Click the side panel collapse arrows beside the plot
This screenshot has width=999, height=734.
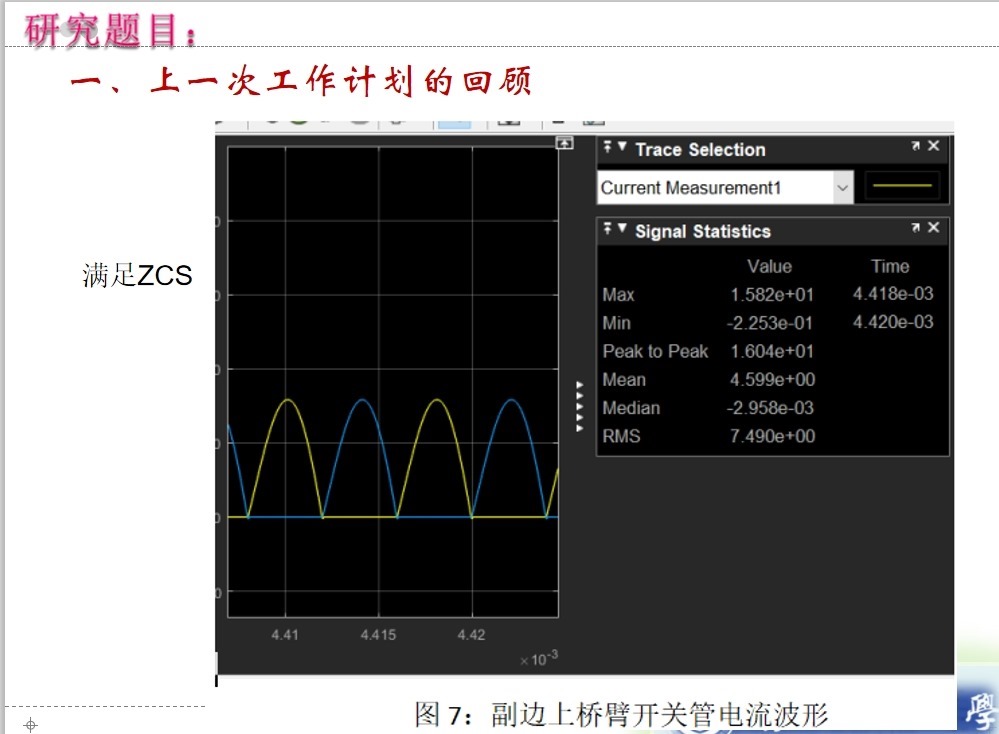pos(579,407)
